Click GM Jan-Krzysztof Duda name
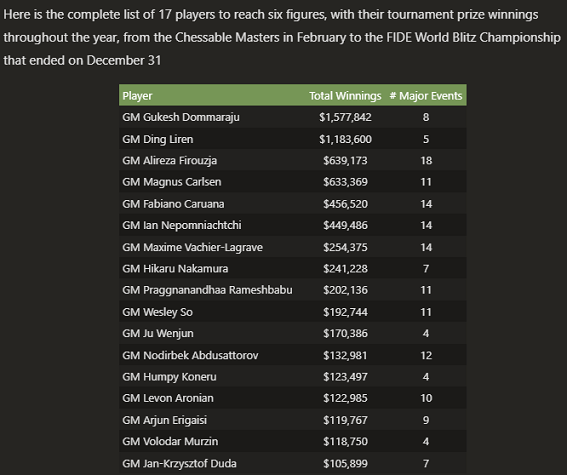The width and height of the screenshot is (567, 475). pyautogui.click(x=179, y=463)
